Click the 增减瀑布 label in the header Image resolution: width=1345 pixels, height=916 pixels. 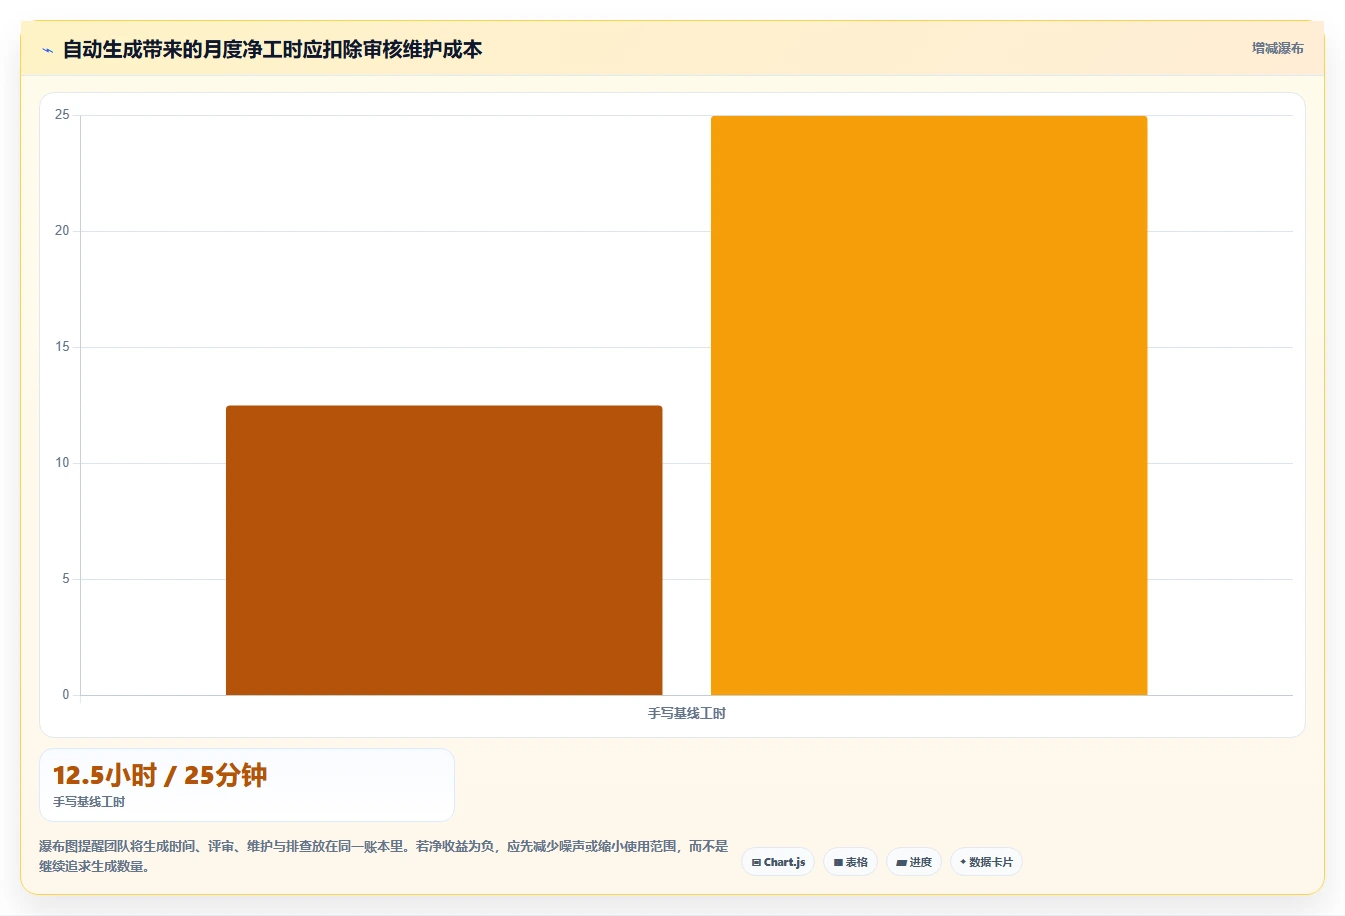pyautogui.click(x=1278, y=48)
